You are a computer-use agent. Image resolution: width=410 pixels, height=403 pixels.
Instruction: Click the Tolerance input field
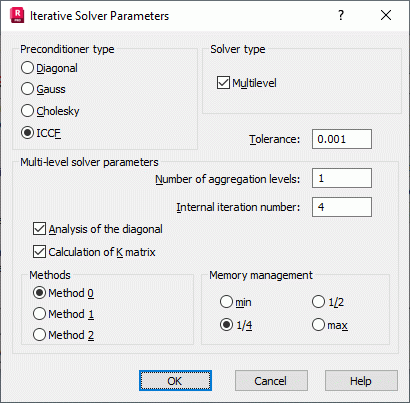point(342,139)
